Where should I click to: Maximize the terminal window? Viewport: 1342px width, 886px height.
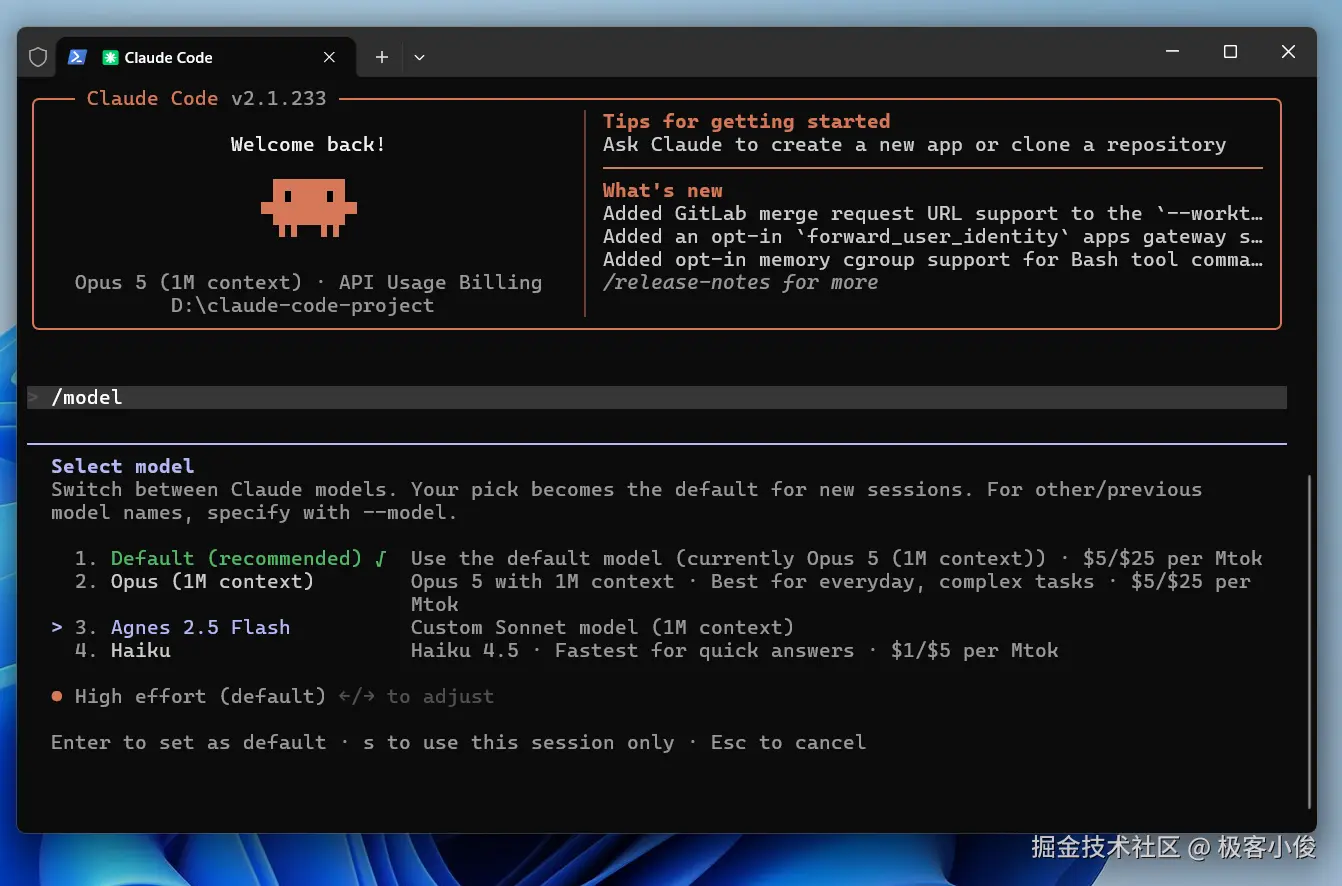[1230, 52]
